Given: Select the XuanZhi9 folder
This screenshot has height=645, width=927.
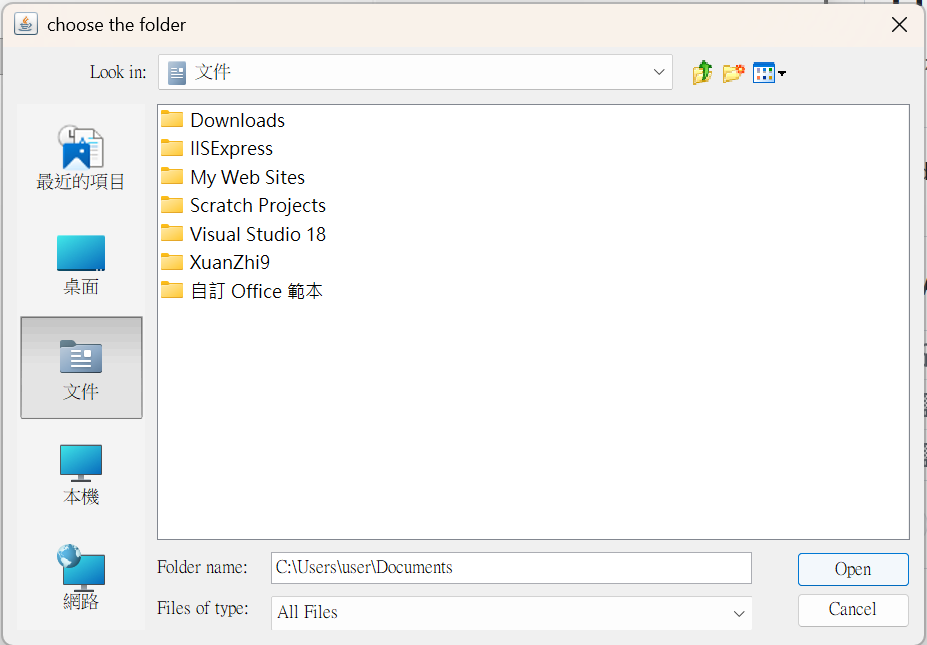Looking at the screenshot, I should pyautogui.click(x=229, y=262).
